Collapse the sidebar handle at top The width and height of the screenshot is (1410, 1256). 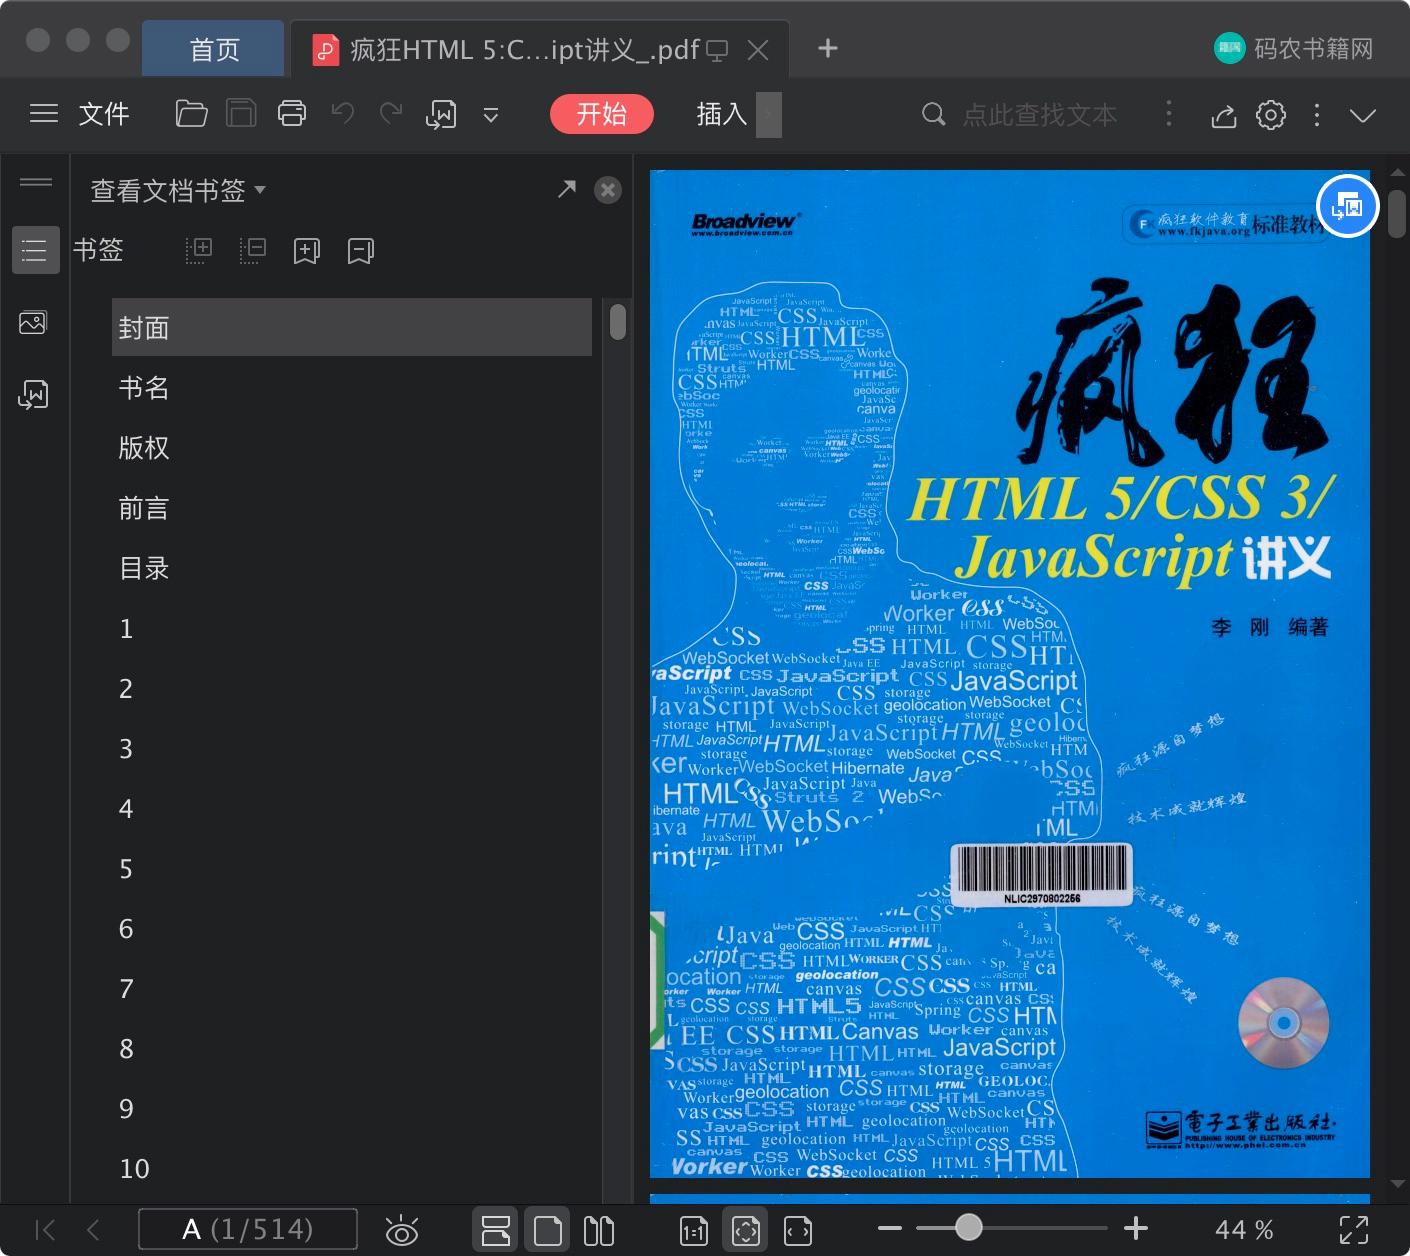(x=36, y=182)
